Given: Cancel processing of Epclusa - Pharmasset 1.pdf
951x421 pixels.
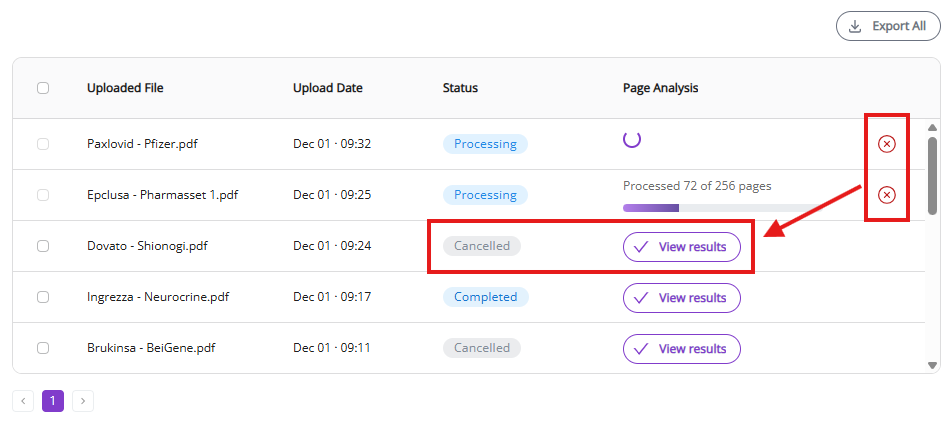Looking at the screenshot, I should click(886, 195).
